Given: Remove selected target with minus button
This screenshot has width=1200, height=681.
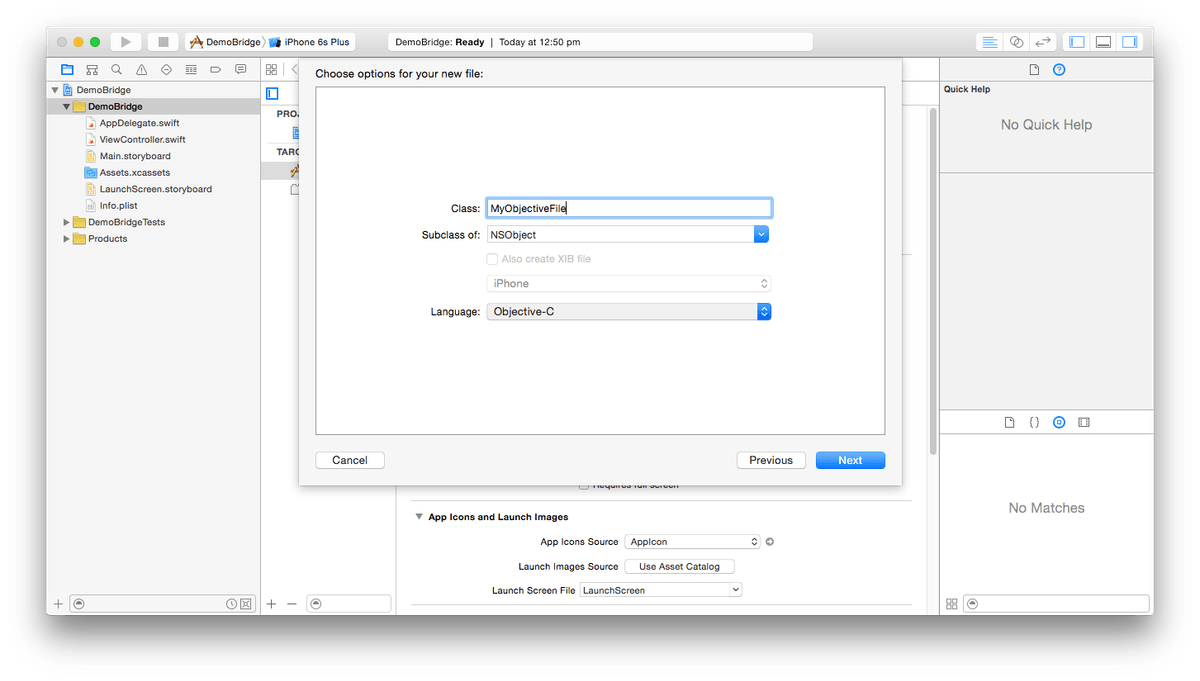Looking at the screenshot, I should (x=292, y=604).
